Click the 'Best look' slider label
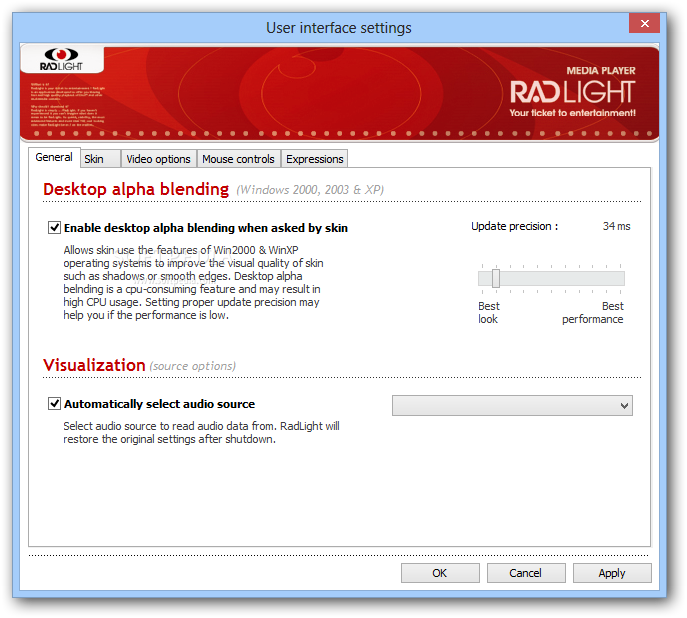Viewport: 687px width, 618px height. coord(489,313)
